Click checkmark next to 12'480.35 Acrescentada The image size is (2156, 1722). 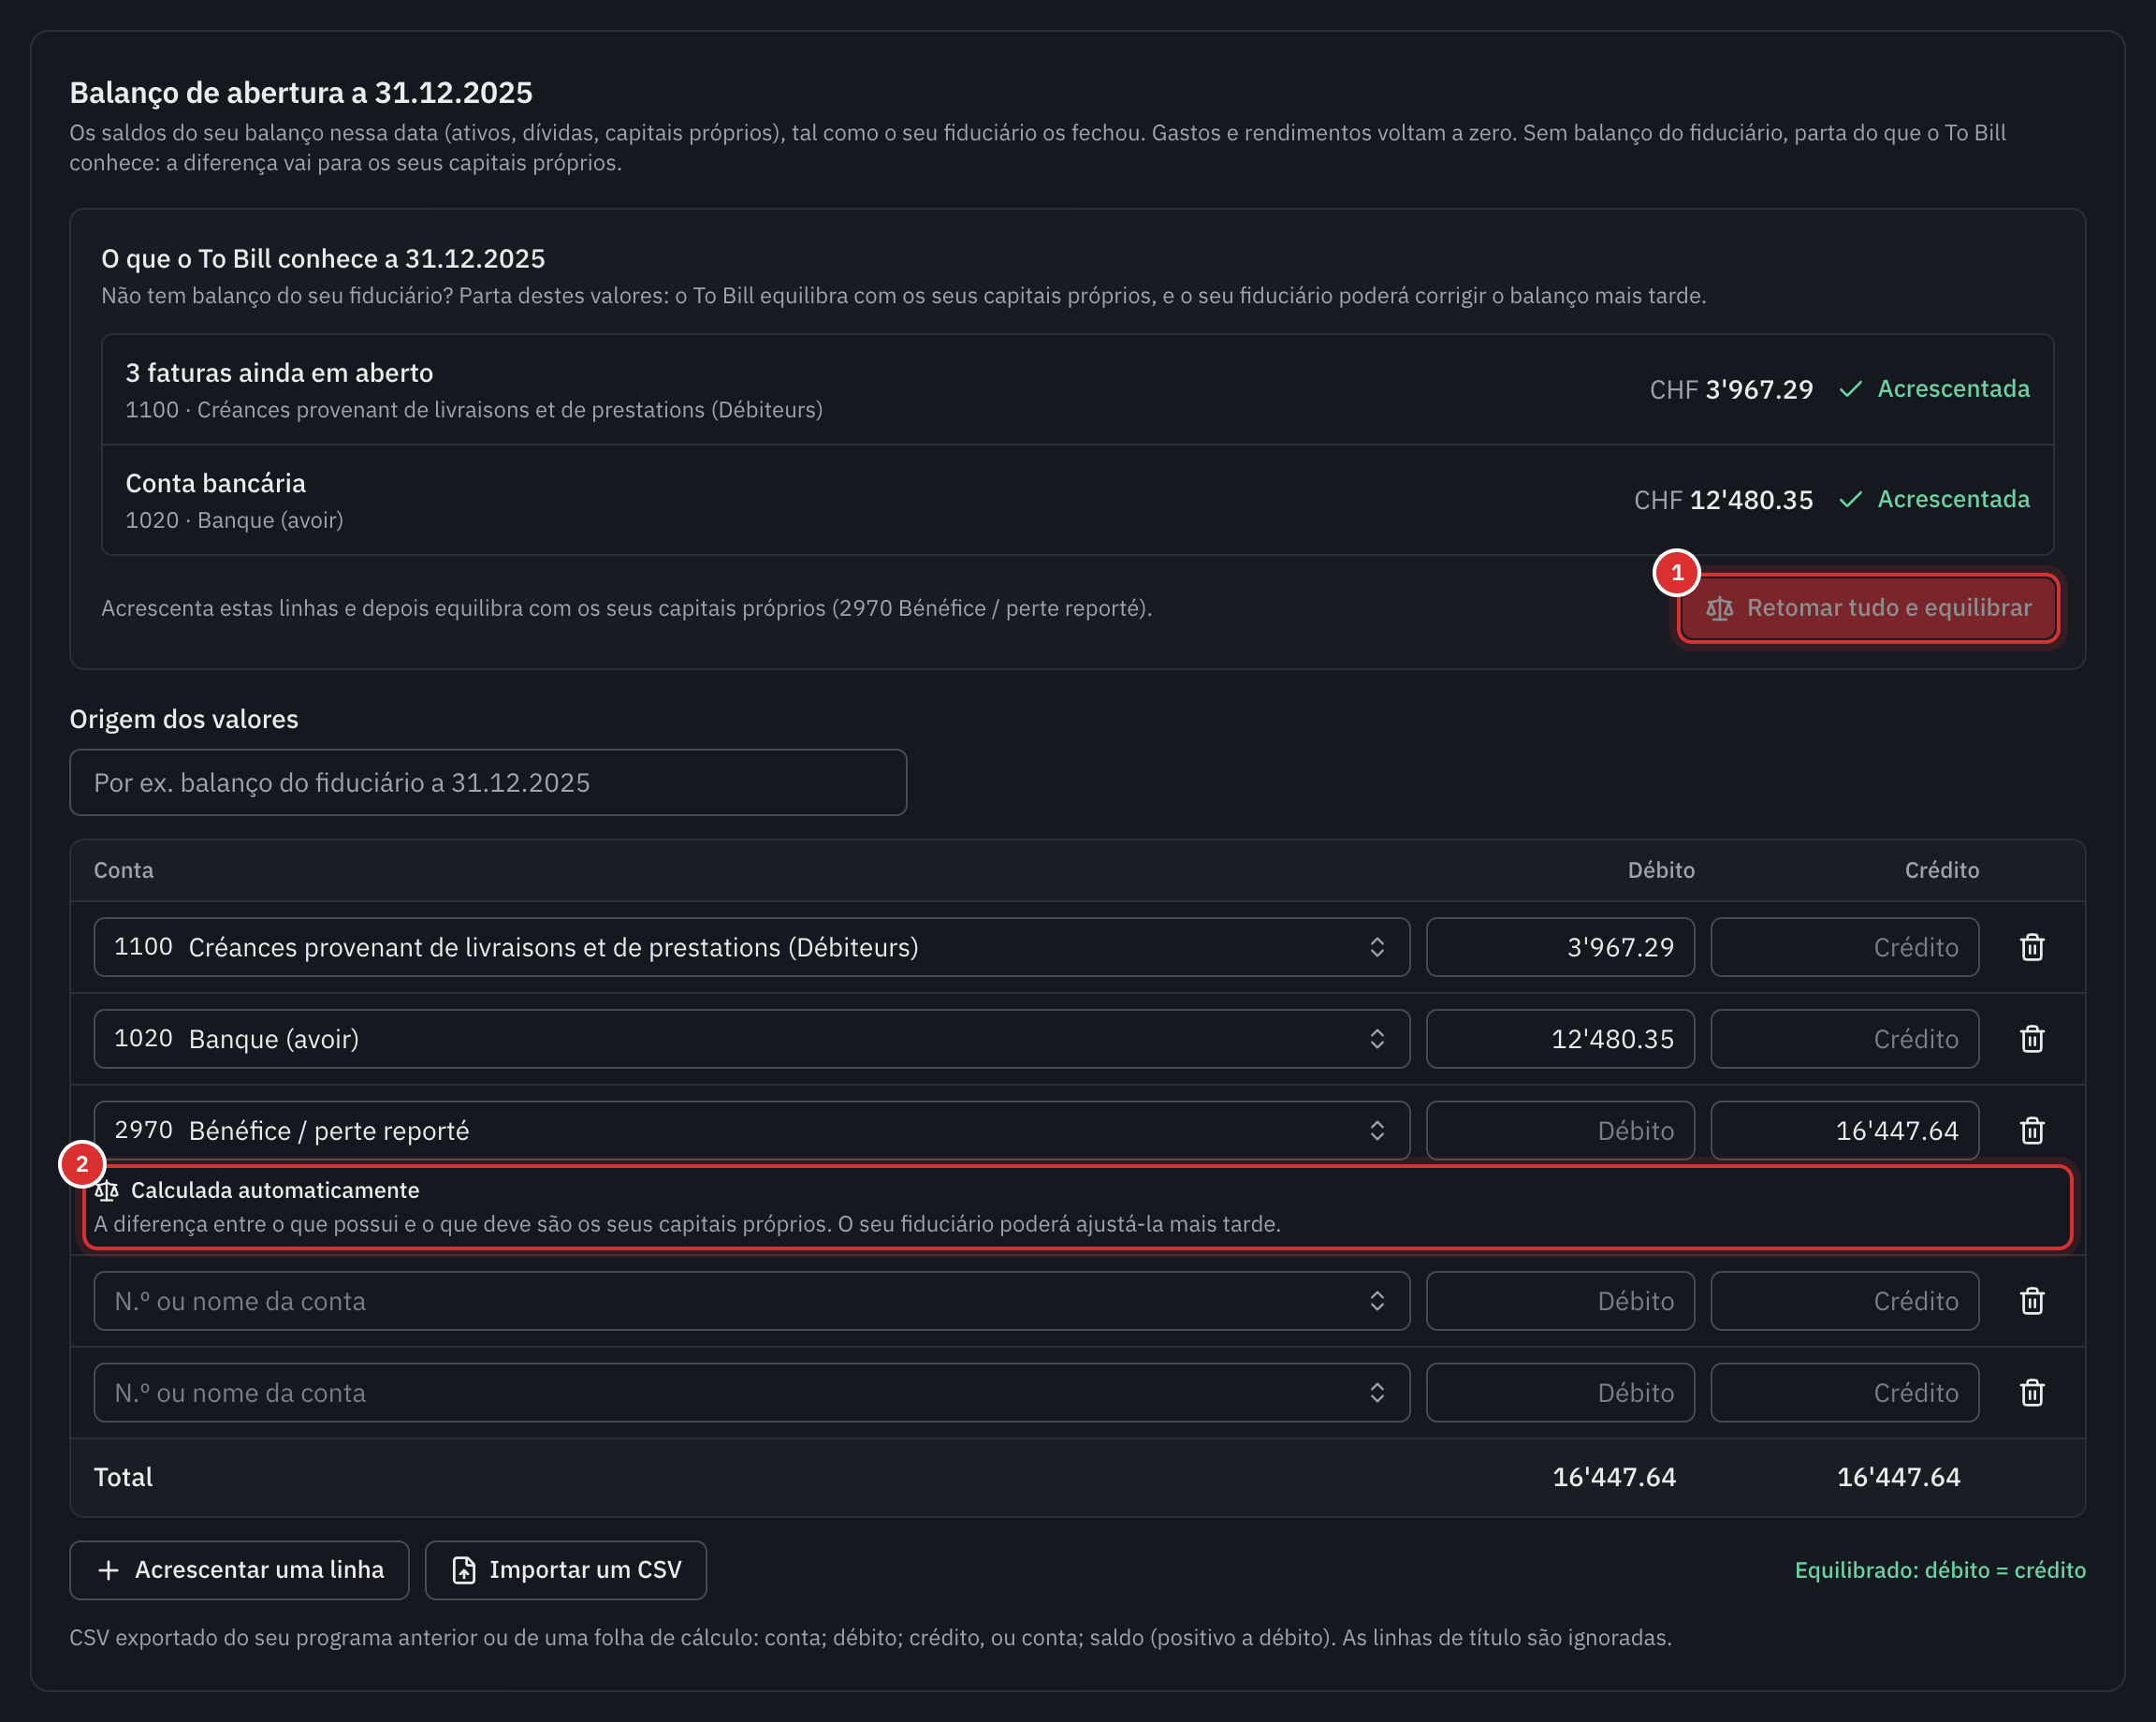(1850, 499)
